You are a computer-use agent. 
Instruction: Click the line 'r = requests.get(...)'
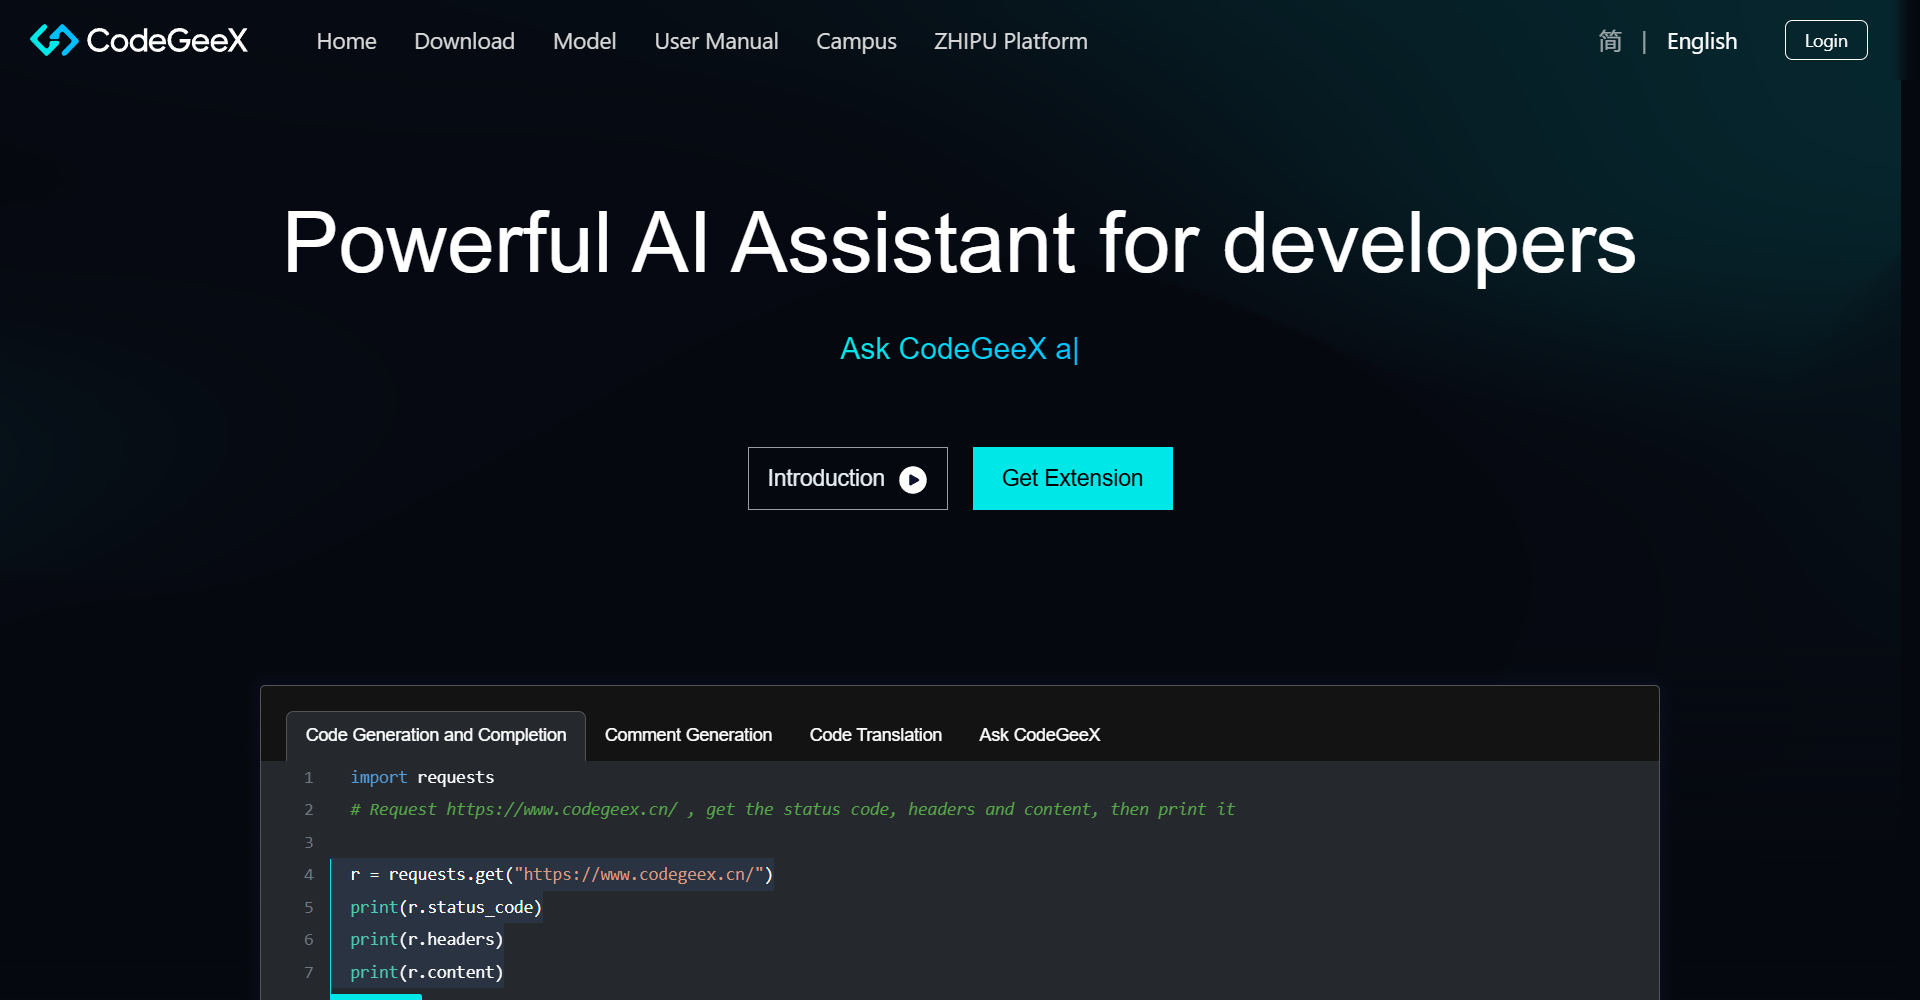pyautogui.click(x=561, y=874)
